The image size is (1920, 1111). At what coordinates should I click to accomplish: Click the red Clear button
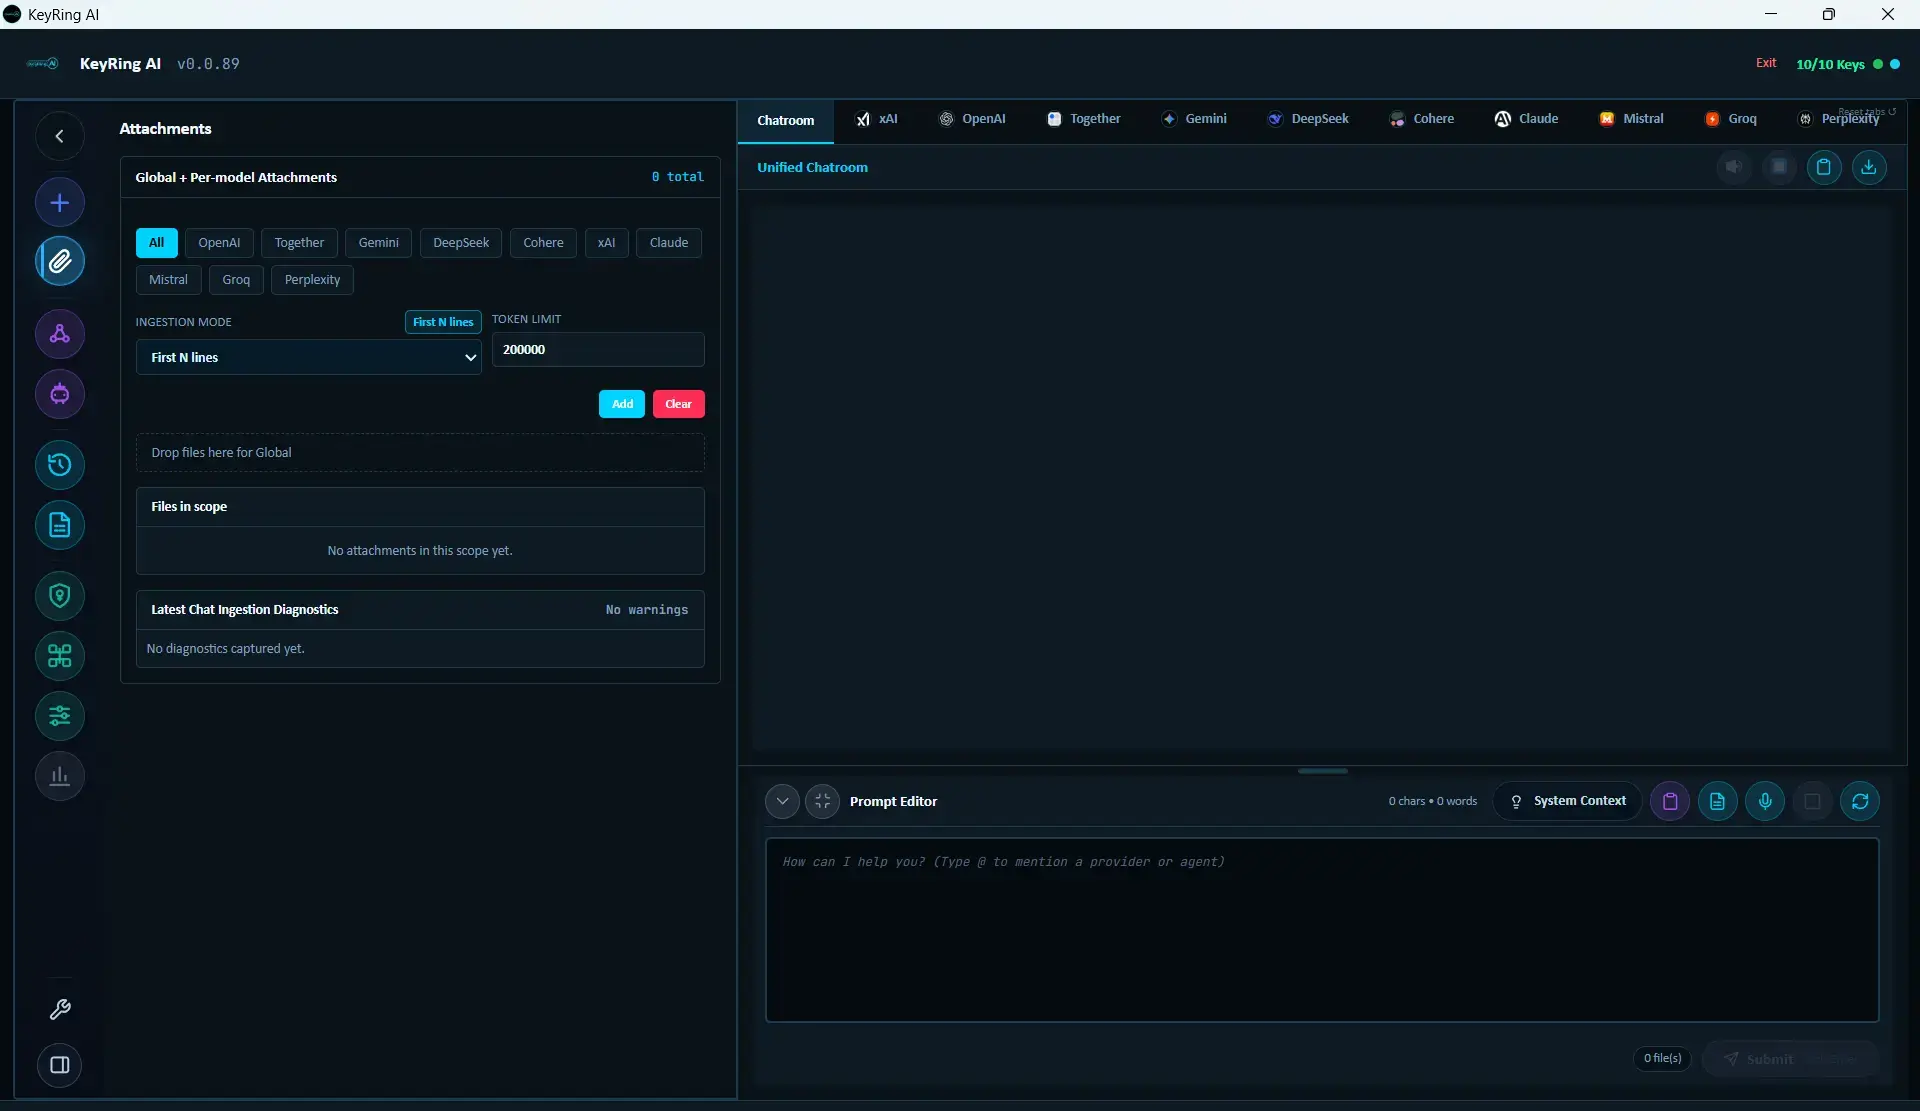pos(679,404)
